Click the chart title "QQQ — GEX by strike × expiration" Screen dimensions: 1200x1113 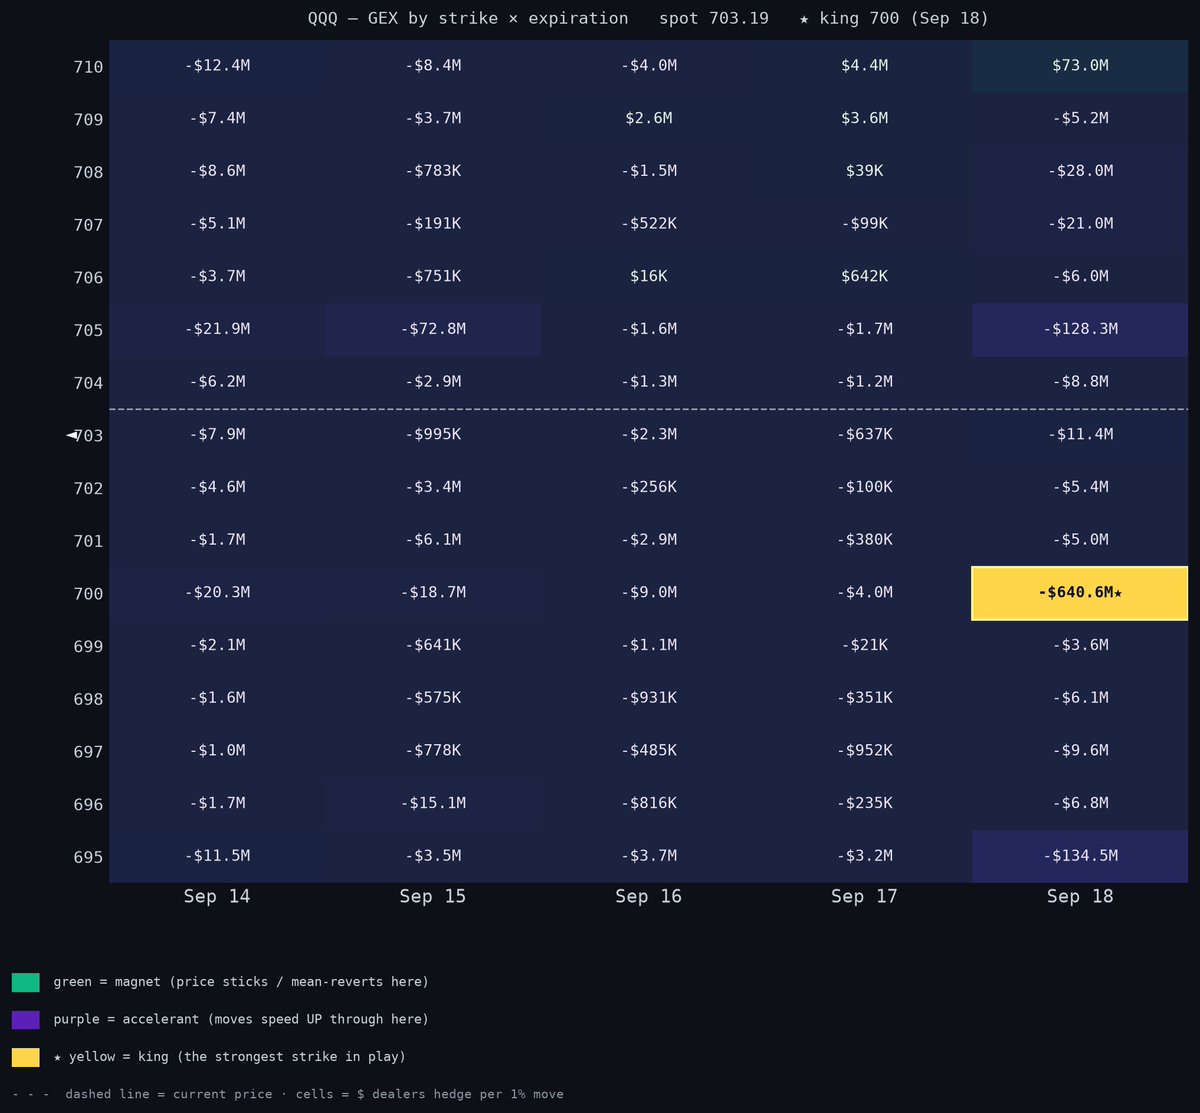(468, 18)
